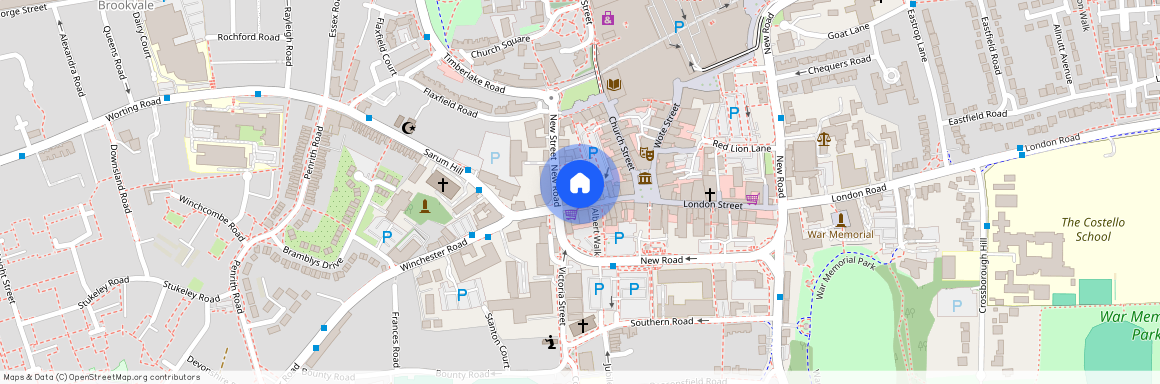Select the Victoria Street label
Image resolution: width=1160 pixels, height=384 pixels.
(561, 297)
